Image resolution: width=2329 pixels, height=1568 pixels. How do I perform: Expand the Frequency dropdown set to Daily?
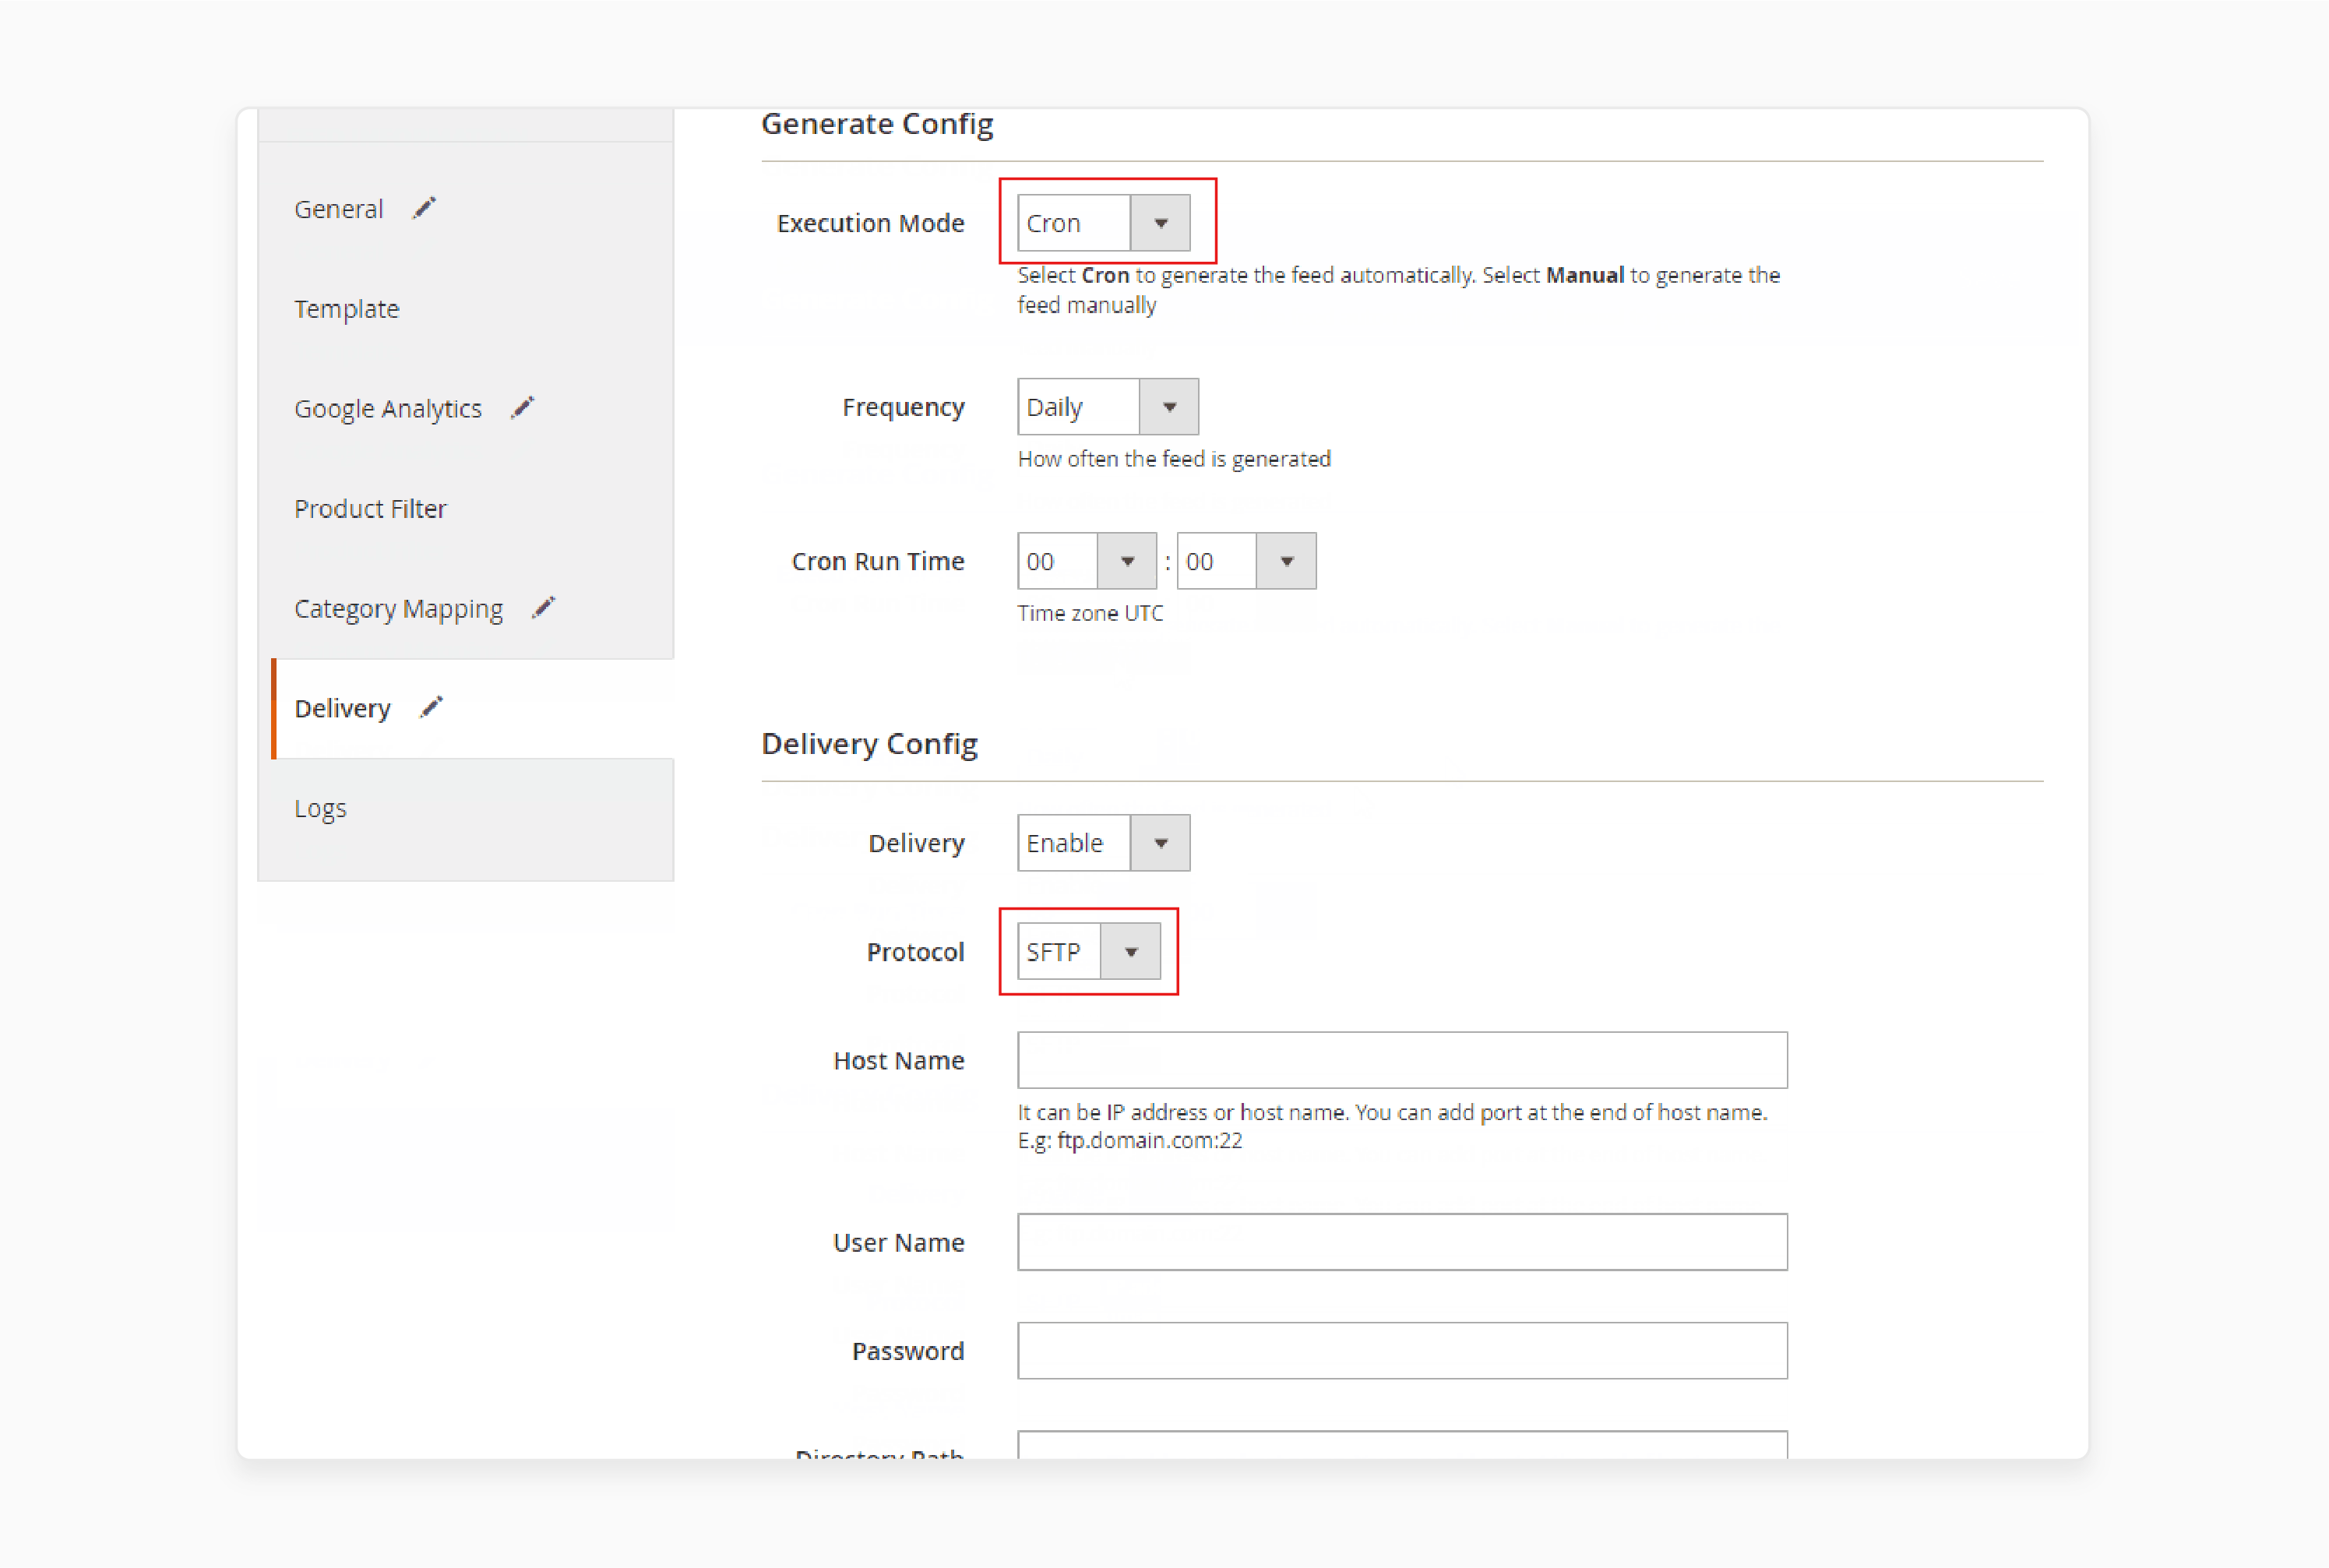pos(1108,407)
